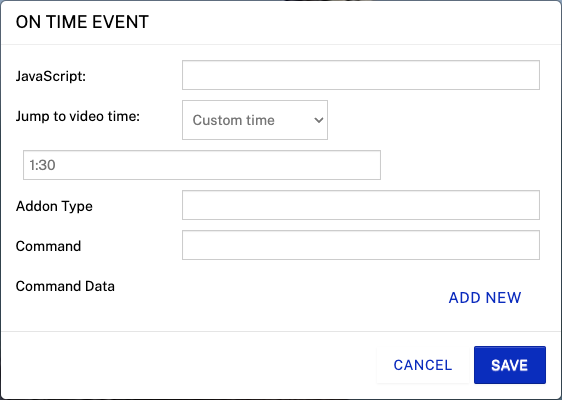Image resolution: width=562 pixels, height=400 pixels.
Task: Cancel the On Time Event dialog
Action: (423, 365)
